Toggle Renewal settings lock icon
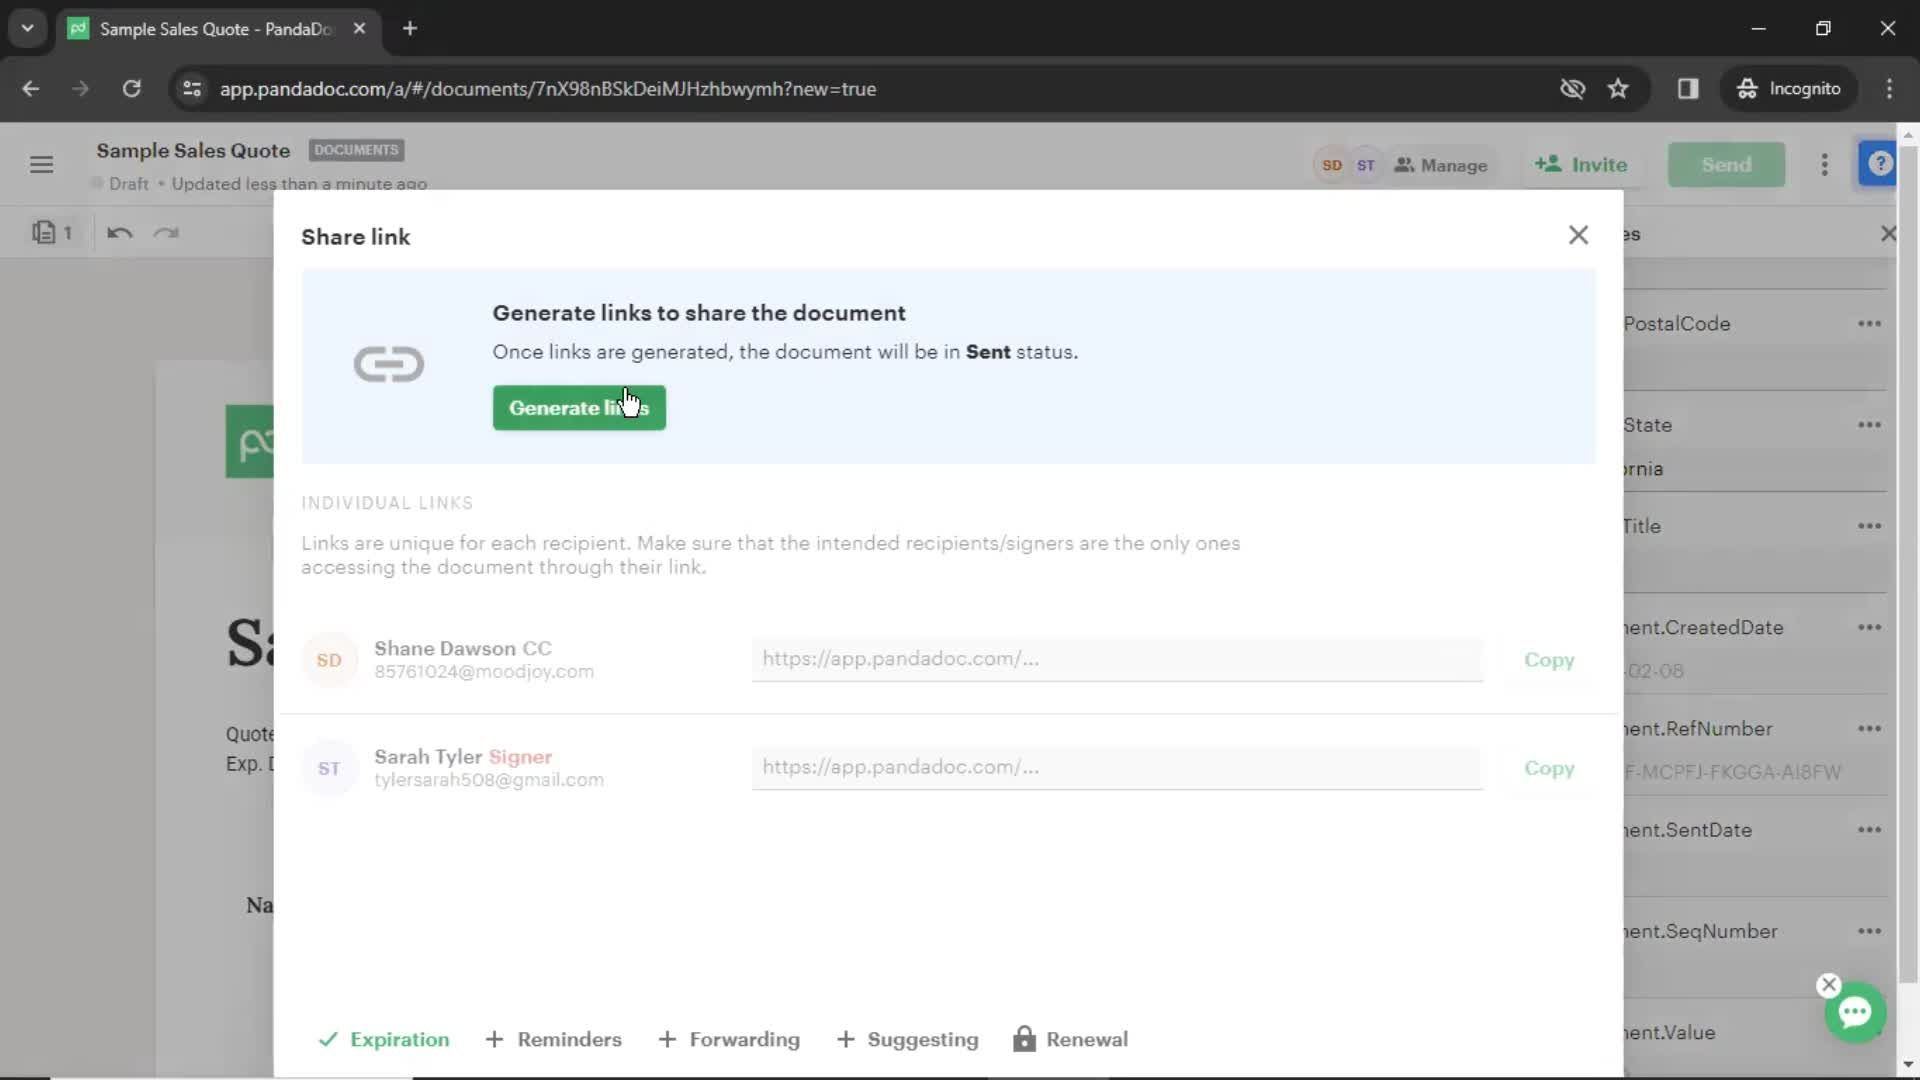This screenshot has width=1920, height=1080. (x=1025, y=1039)
